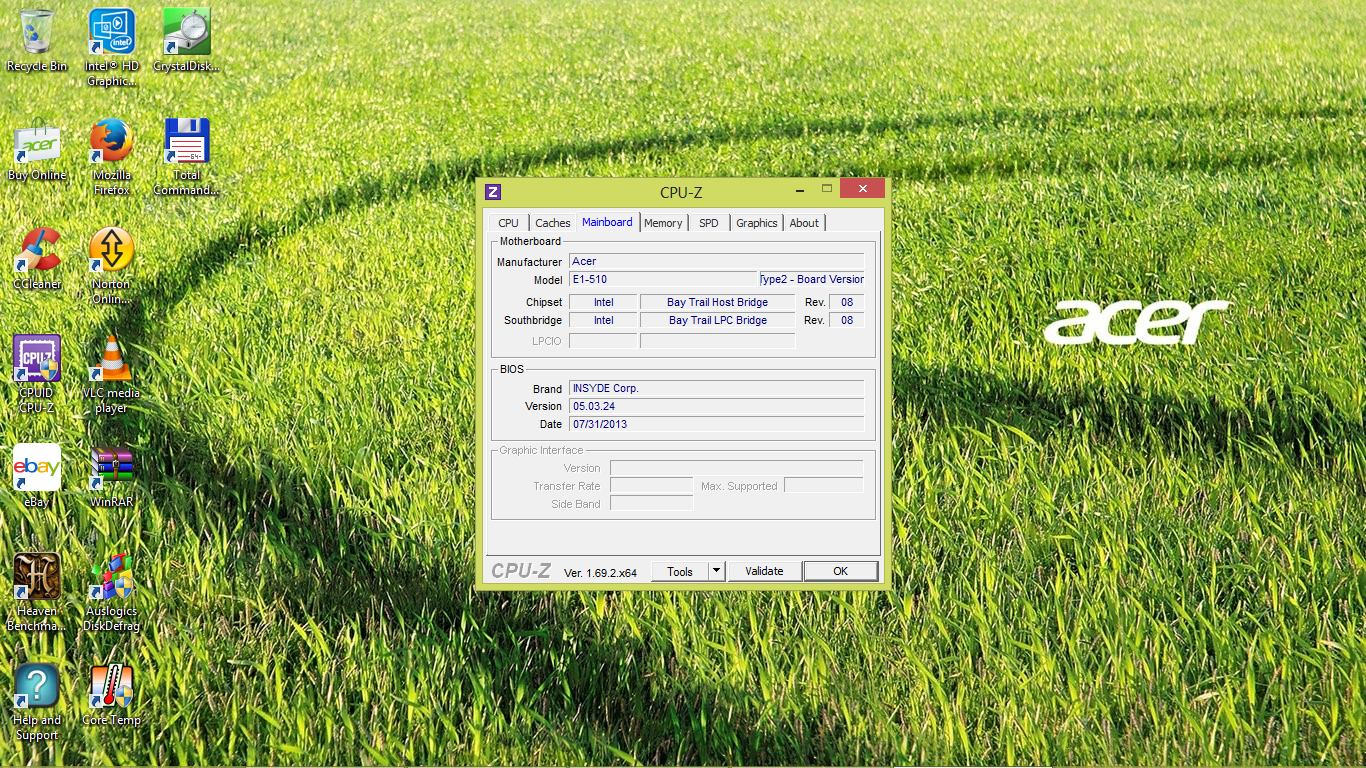
Task: Switch to the SPD tab
Action: tap(708, 223)
